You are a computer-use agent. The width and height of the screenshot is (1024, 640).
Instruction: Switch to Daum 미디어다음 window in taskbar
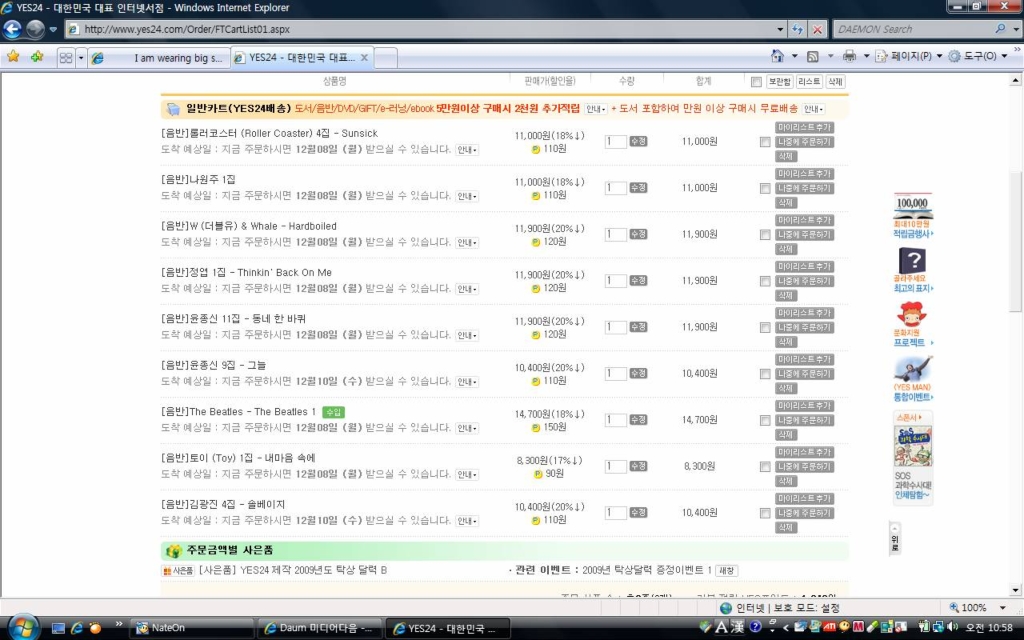tap(319, 628)
